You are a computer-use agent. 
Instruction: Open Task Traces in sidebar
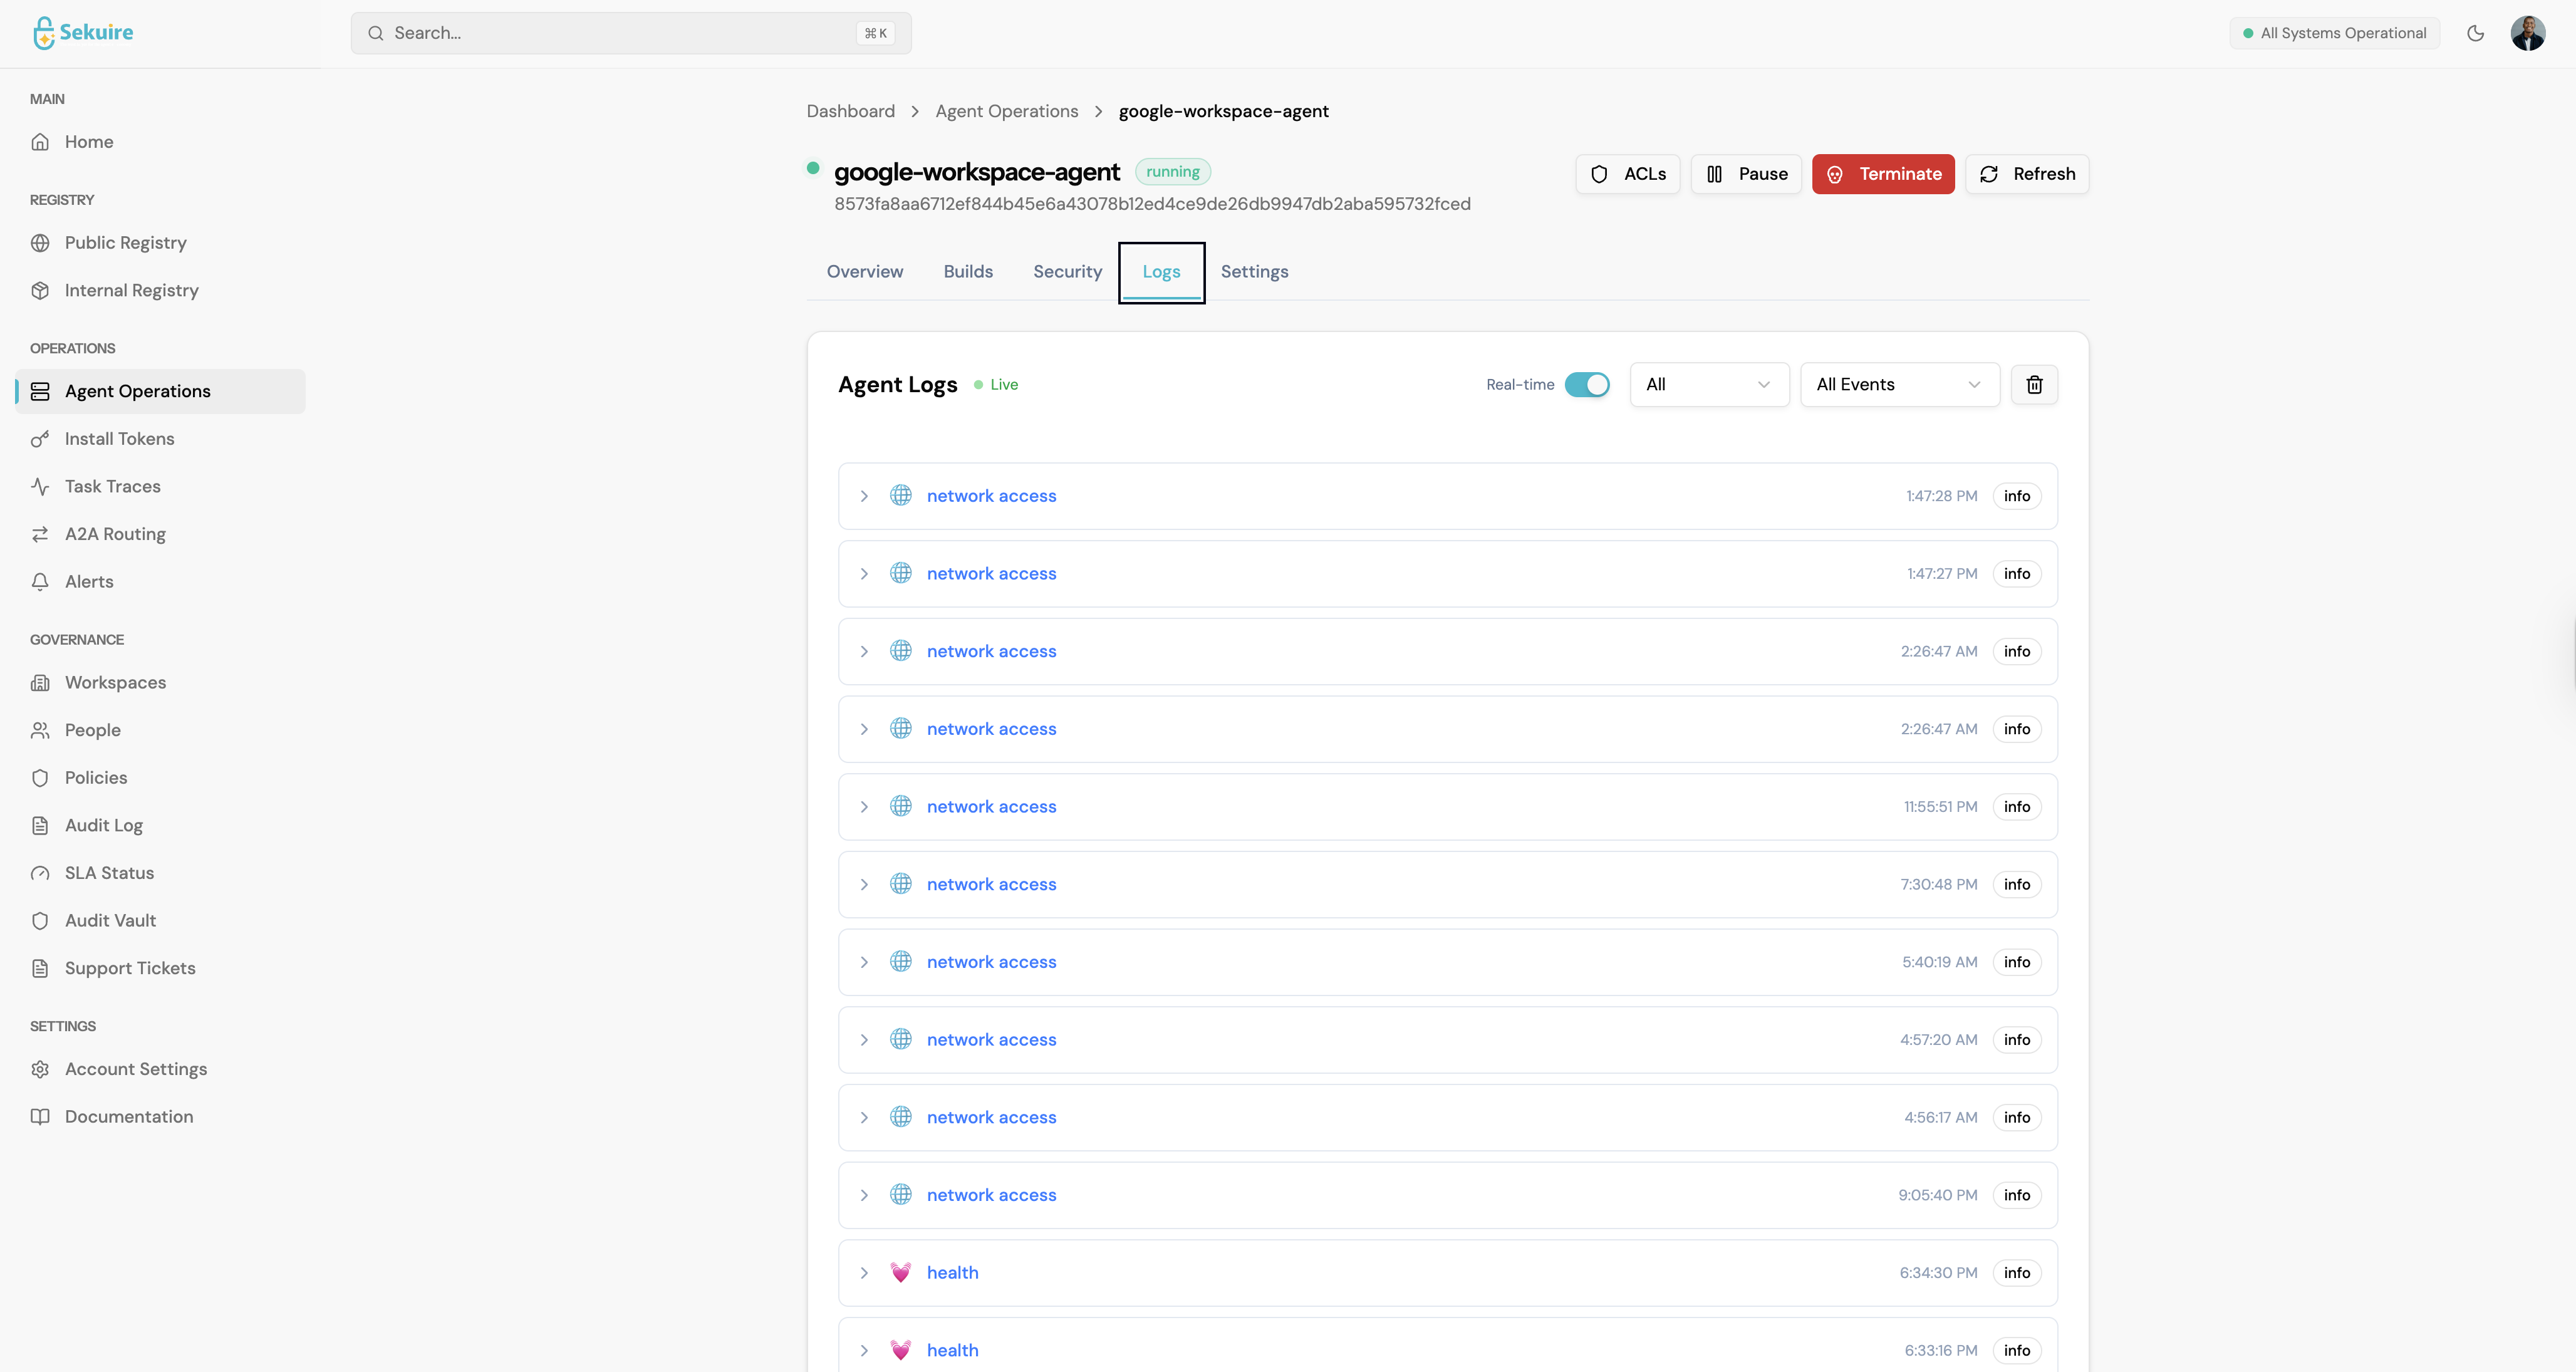[x=112, y=486]
